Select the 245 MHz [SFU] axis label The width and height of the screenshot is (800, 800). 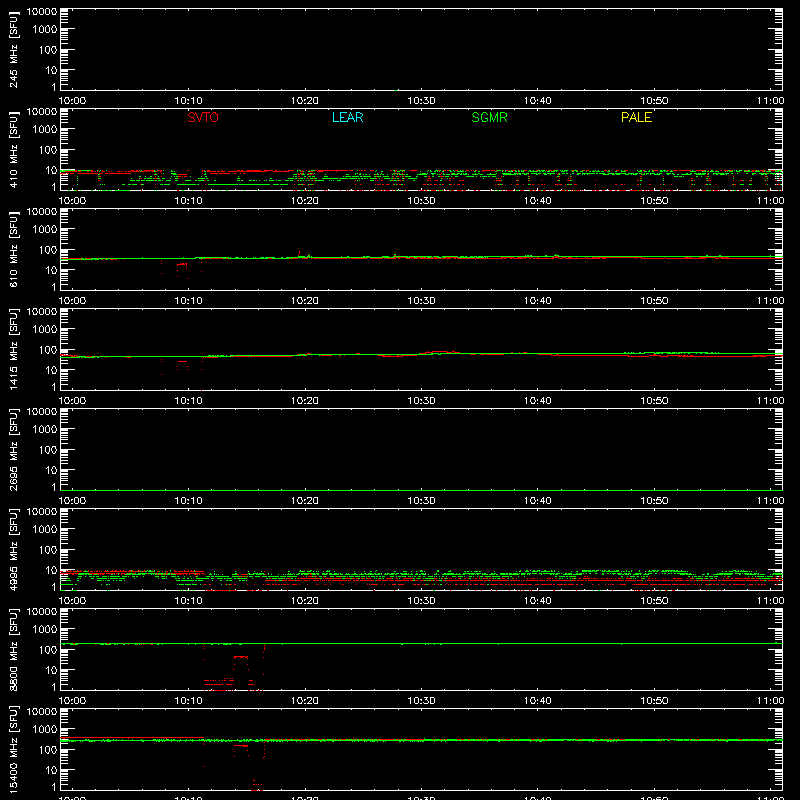tap(13, 49)
